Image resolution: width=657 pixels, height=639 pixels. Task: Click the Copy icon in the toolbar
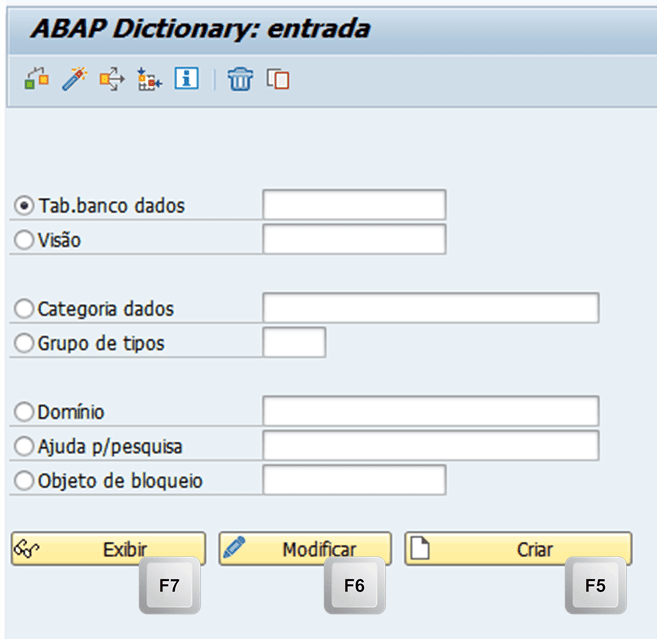[x=278, y=79]
